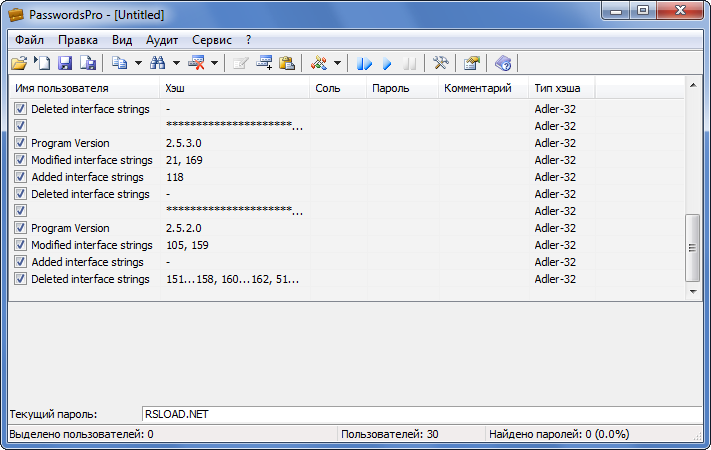Sort by Комментарий column header

(483, 88)
